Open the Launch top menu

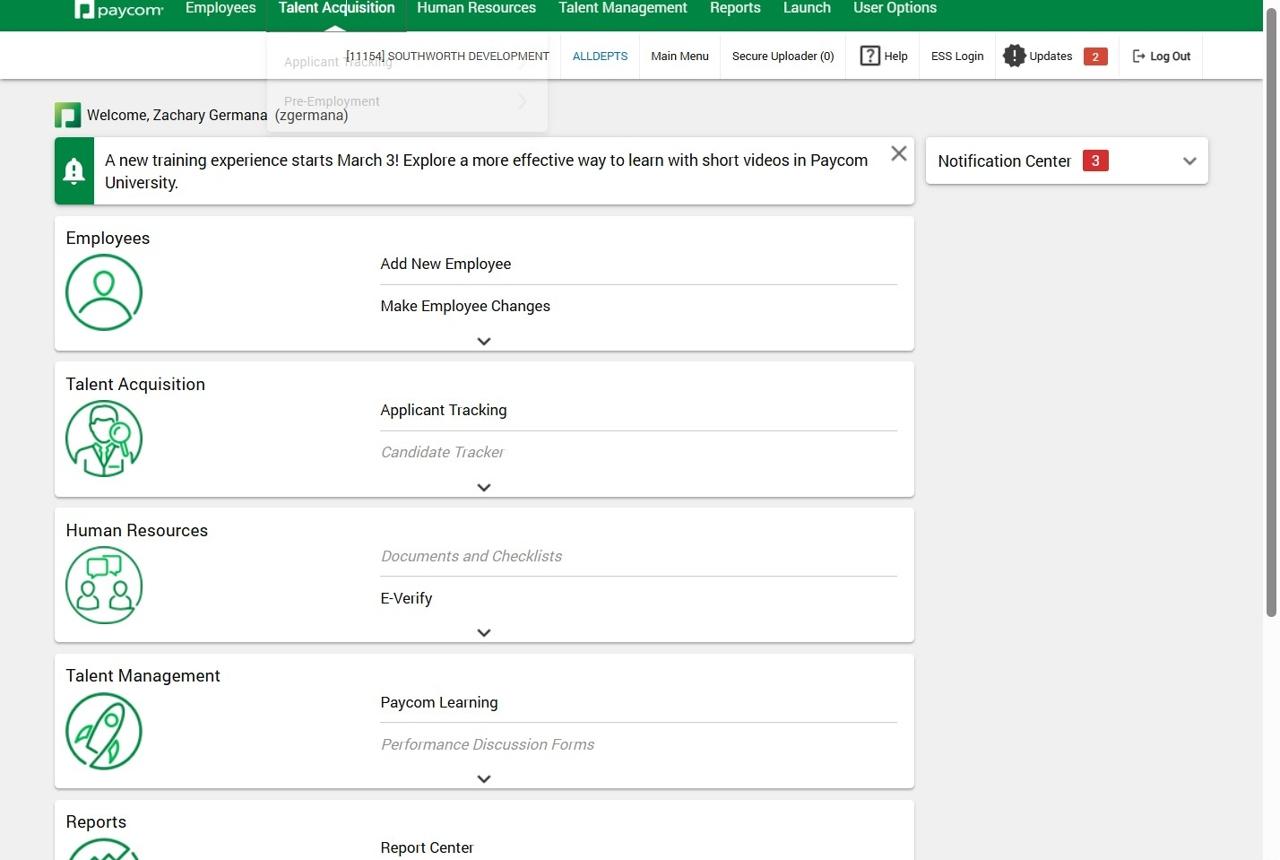click(807, 8)
